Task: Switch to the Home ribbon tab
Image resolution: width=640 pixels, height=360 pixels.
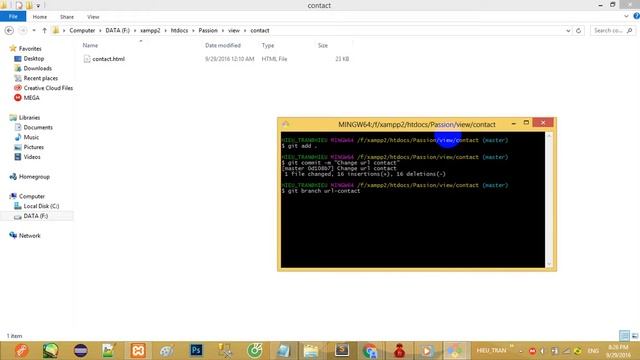Action: tap(40, 17)
